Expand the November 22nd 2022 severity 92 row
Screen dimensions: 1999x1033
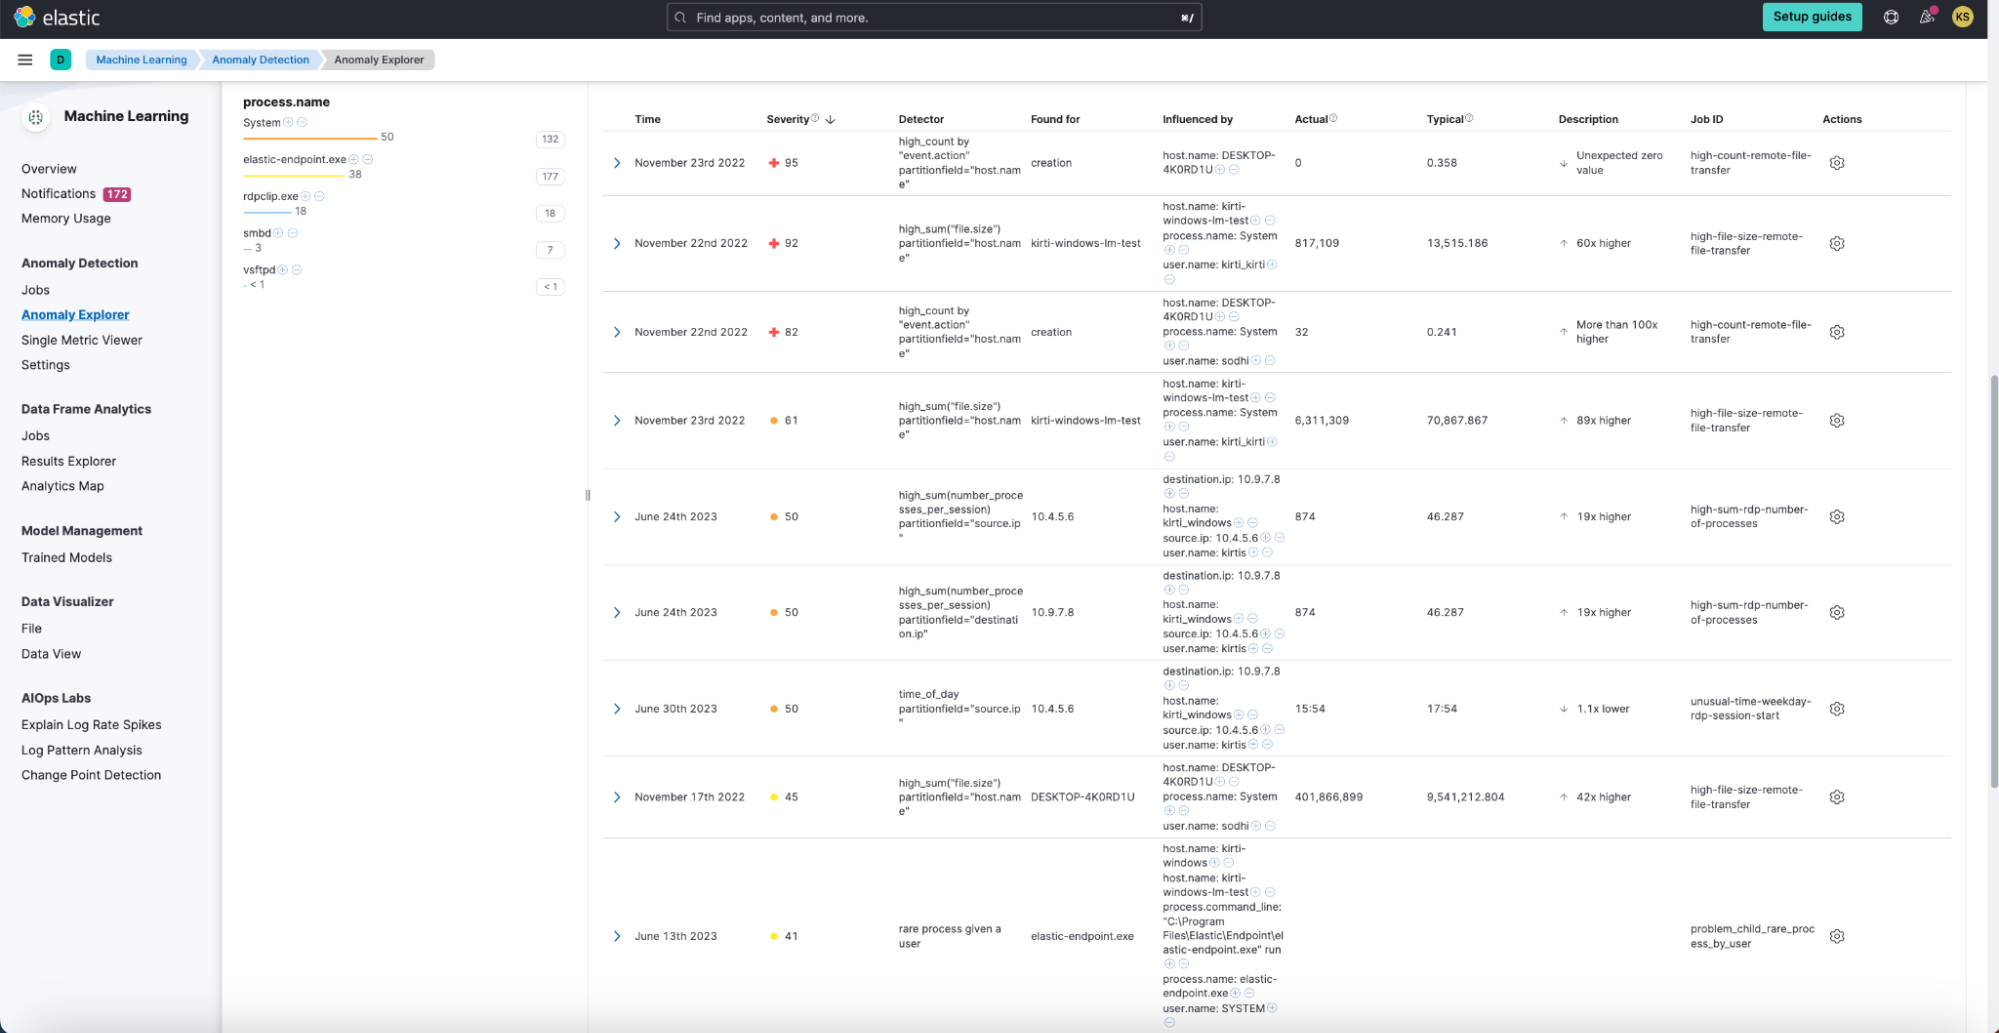click(x=617, y=243)
